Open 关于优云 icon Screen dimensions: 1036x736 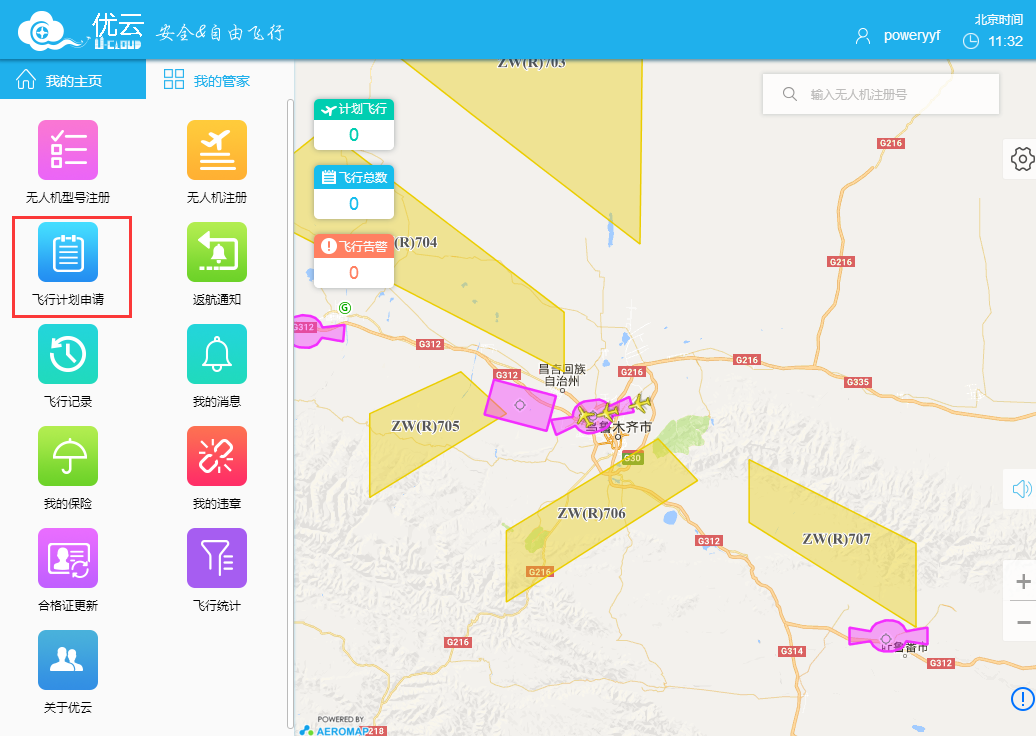[x=68, y=660]
